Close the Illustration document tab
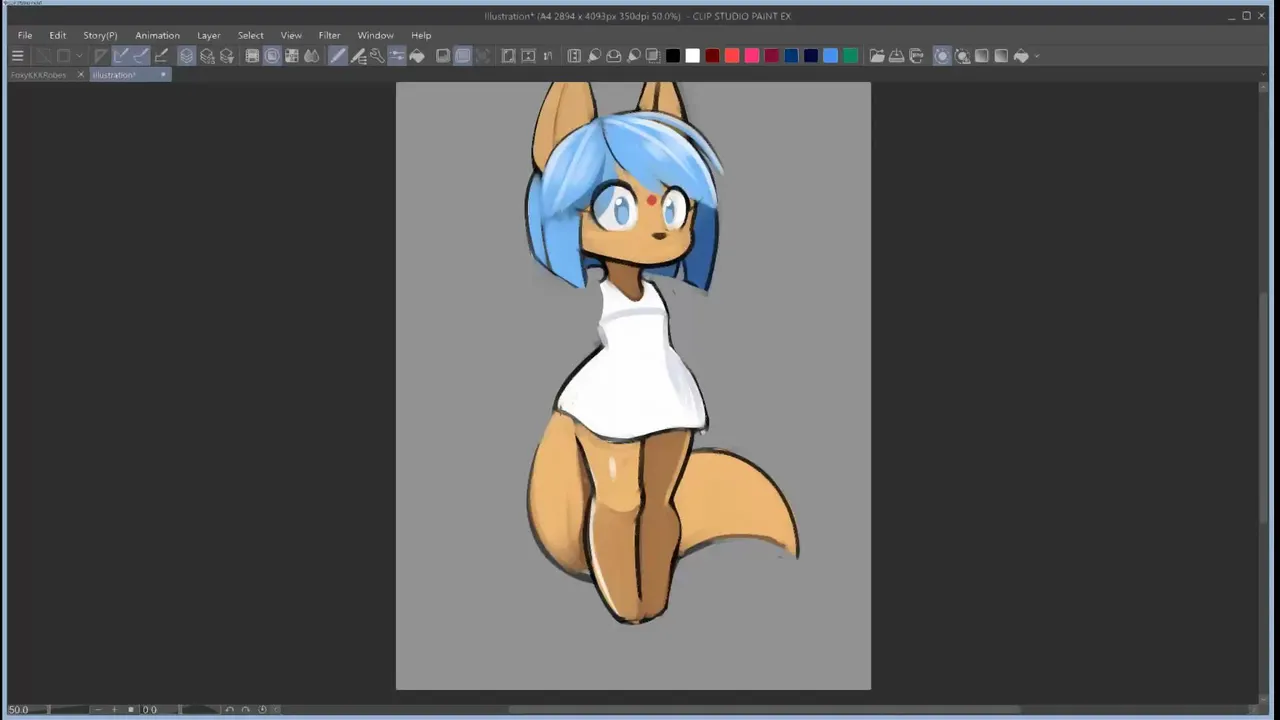Image resolution: width=1280 pixels, height=720 pixels. pos(163,75)
